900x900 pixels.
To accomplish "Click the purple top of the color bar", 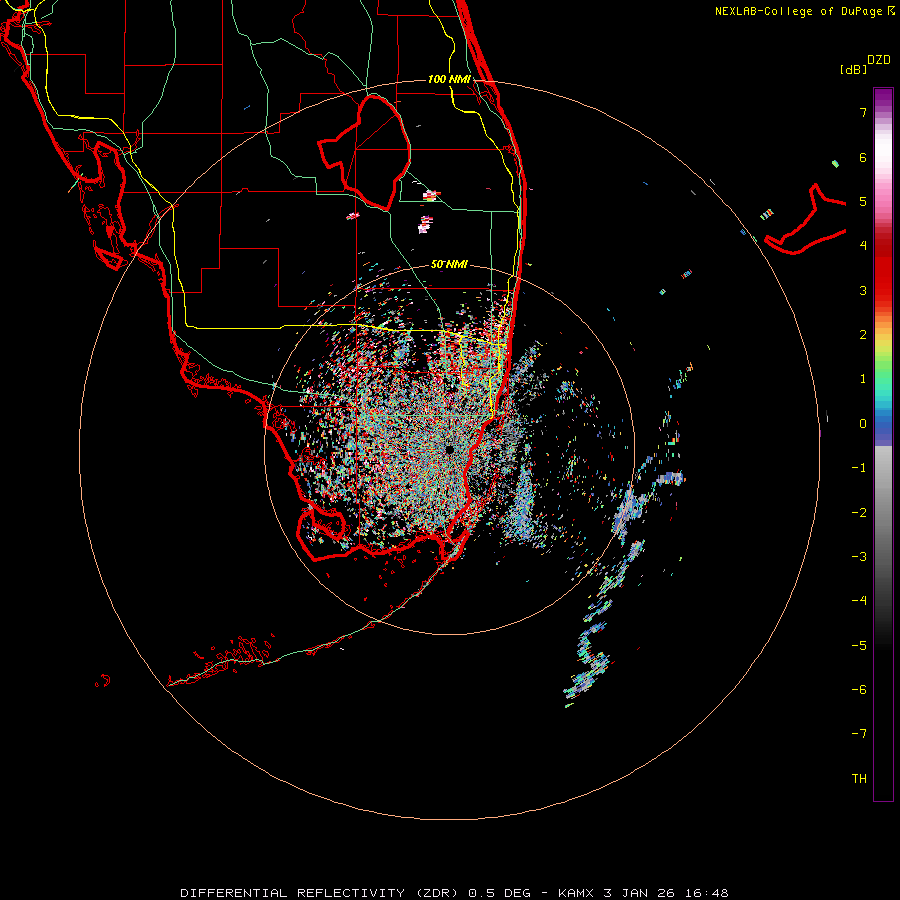I will [883, 98].
